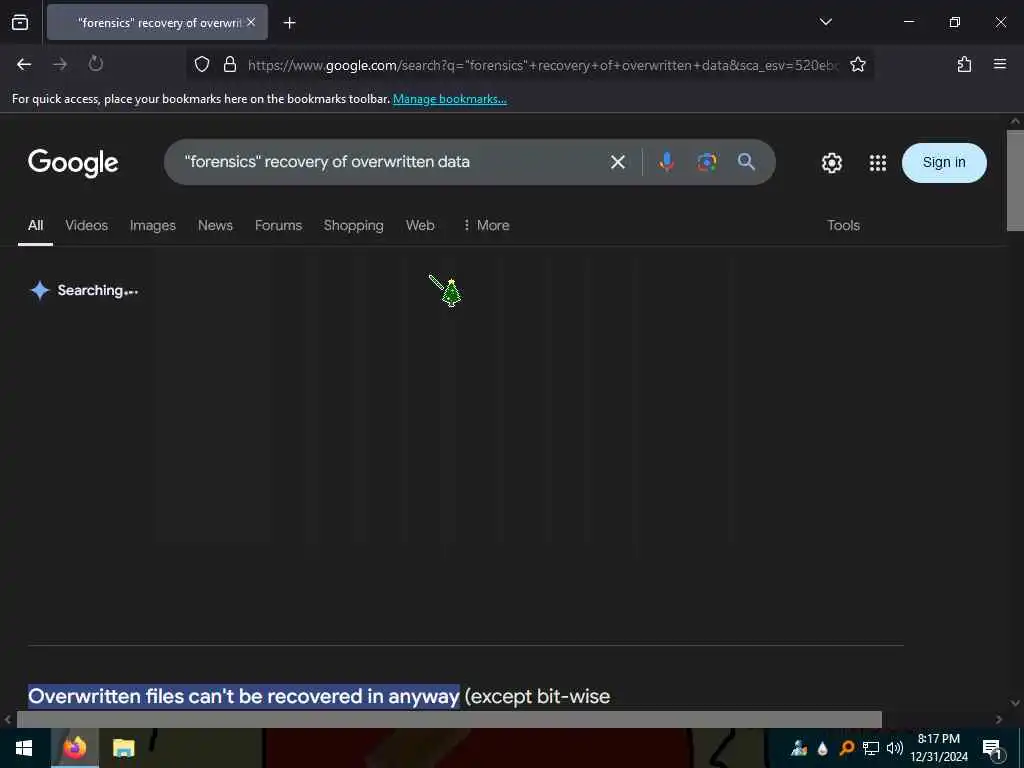The width and height of the screenshot is (1024, 768).
Task: Switch to the Shopping tab
Action: pos(353,225)
